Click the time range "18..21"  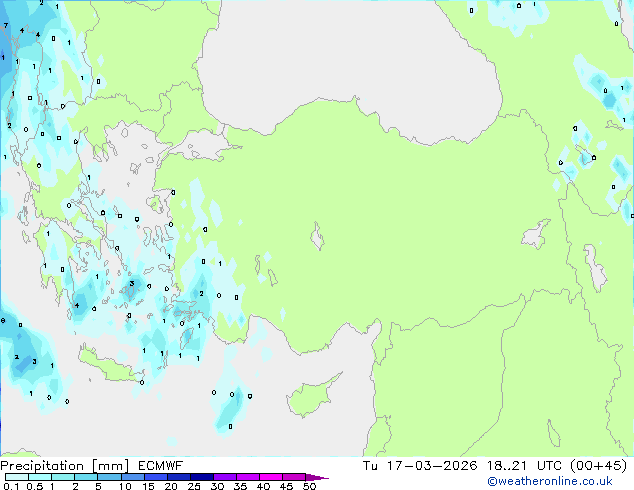click(507, 466)
